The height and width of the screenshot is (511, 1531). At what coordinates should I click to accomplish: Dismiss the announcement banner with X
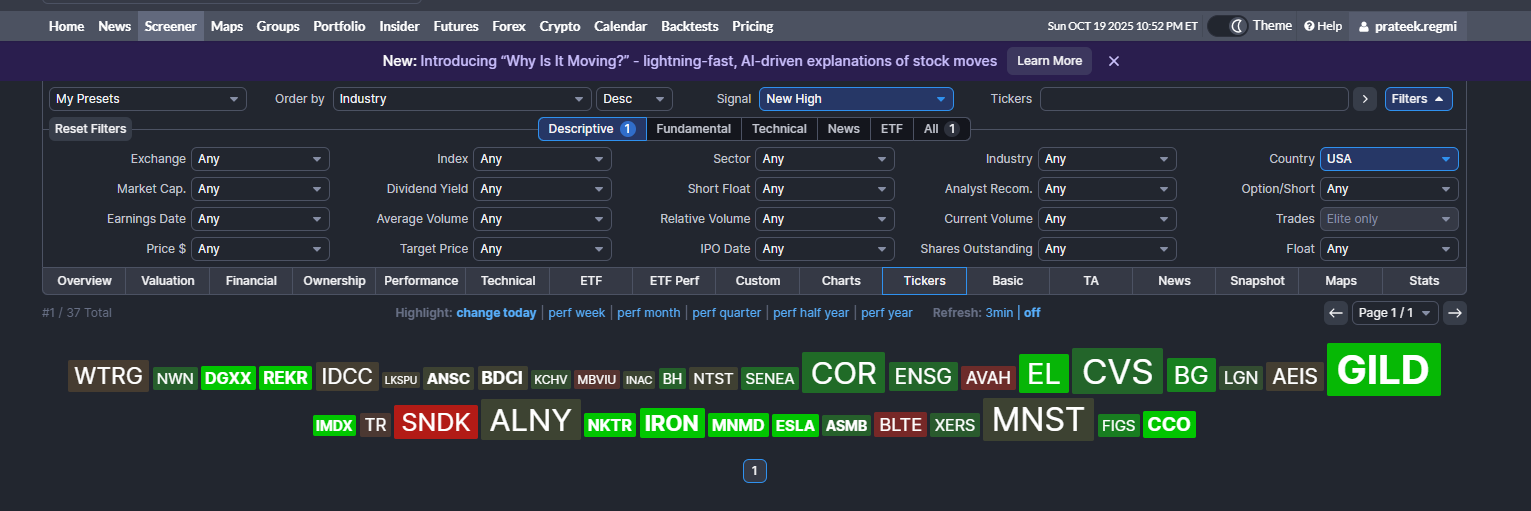tap(1114, 61)
